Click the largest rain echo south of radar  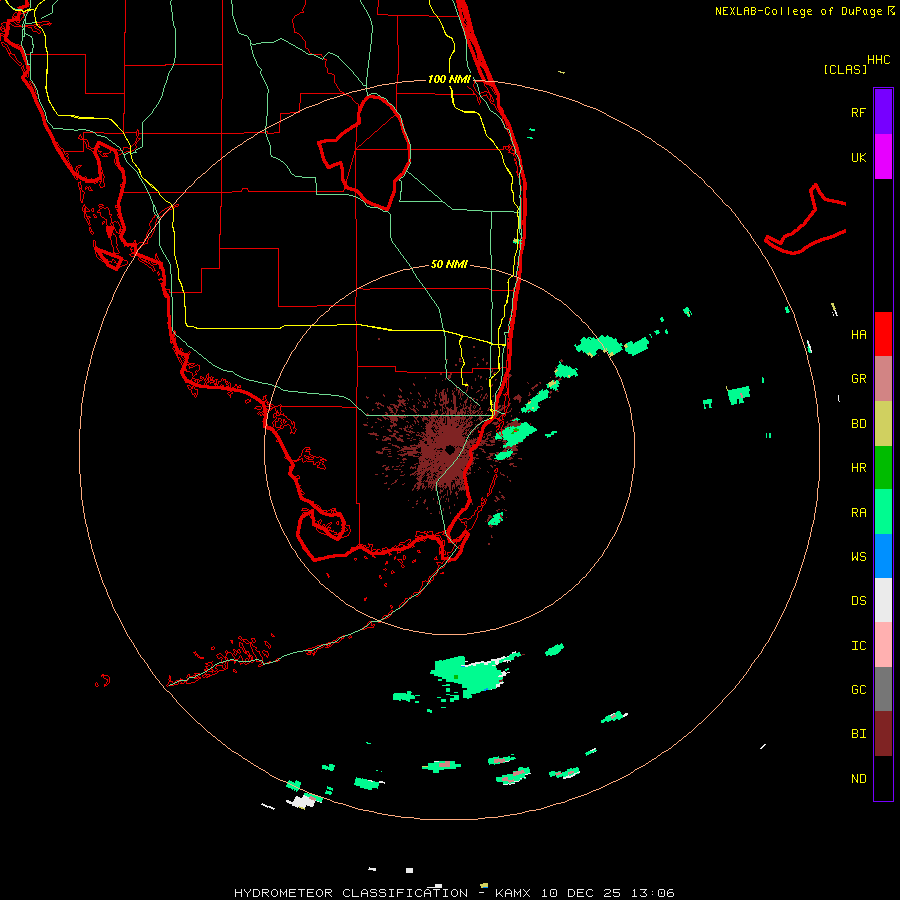click(468, 676)
